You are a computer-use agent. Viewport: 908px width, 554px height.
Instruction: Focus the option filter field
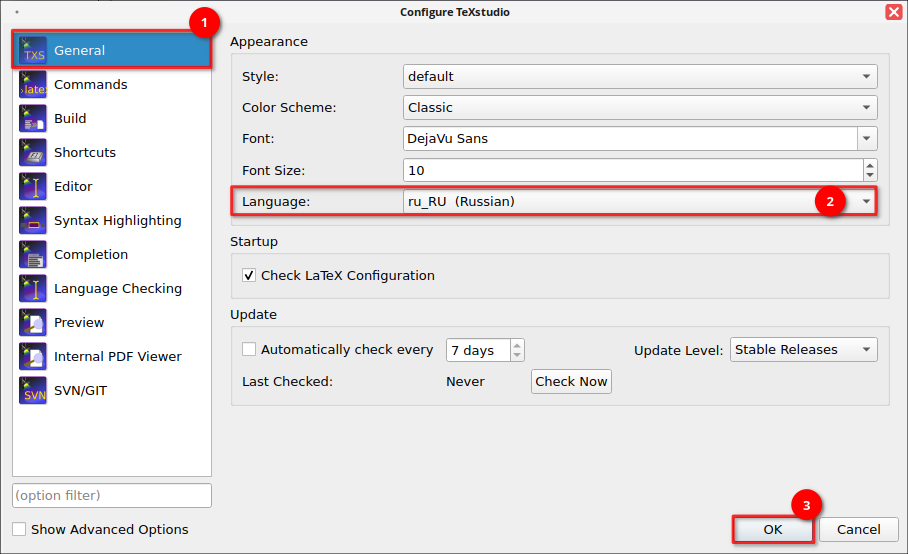click(x=112, y=496)
